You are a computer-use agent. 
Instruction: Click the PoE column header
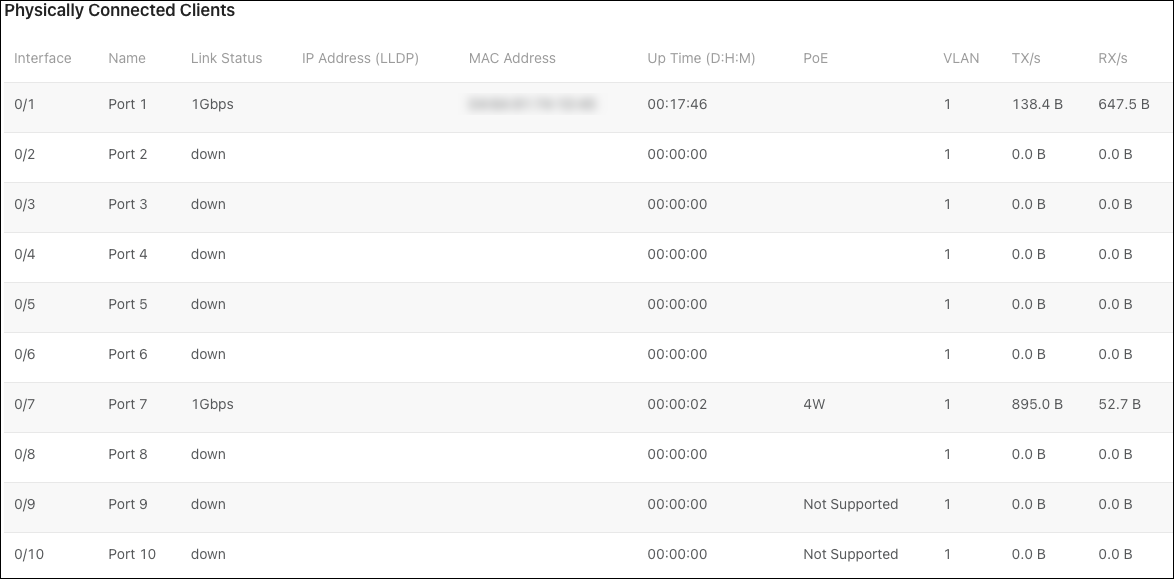pos(815,58)
